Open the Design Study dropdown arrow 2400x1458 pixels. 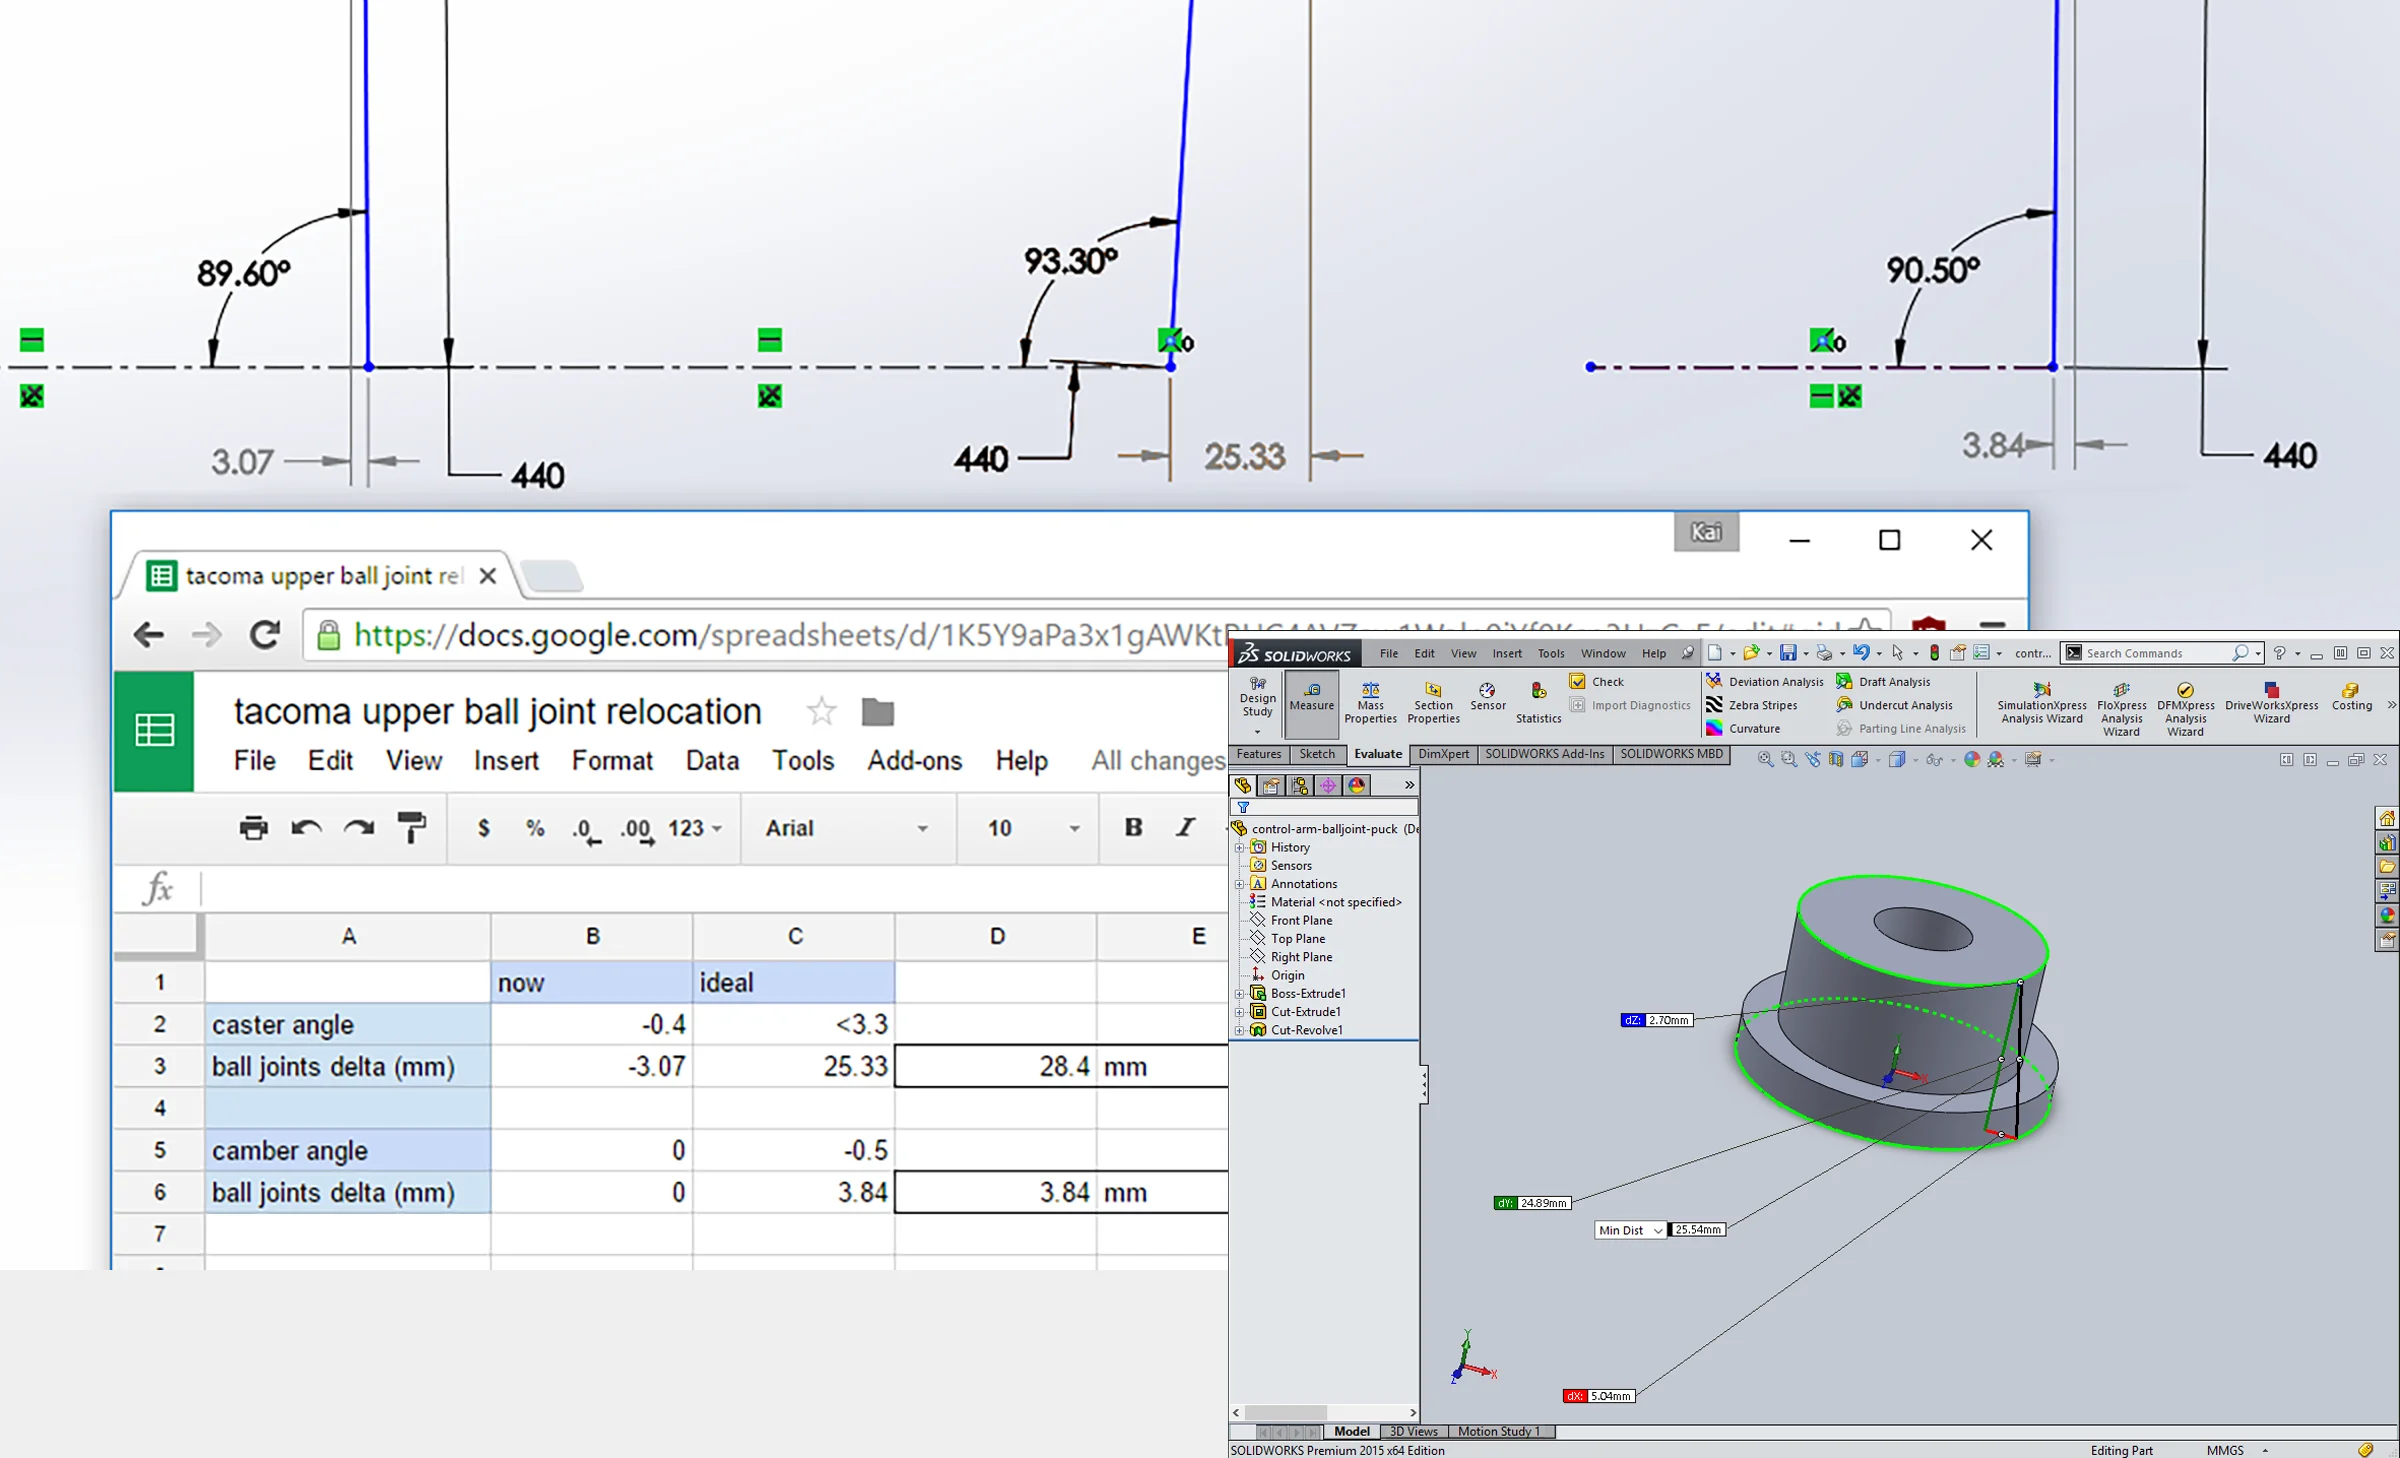1257,732
